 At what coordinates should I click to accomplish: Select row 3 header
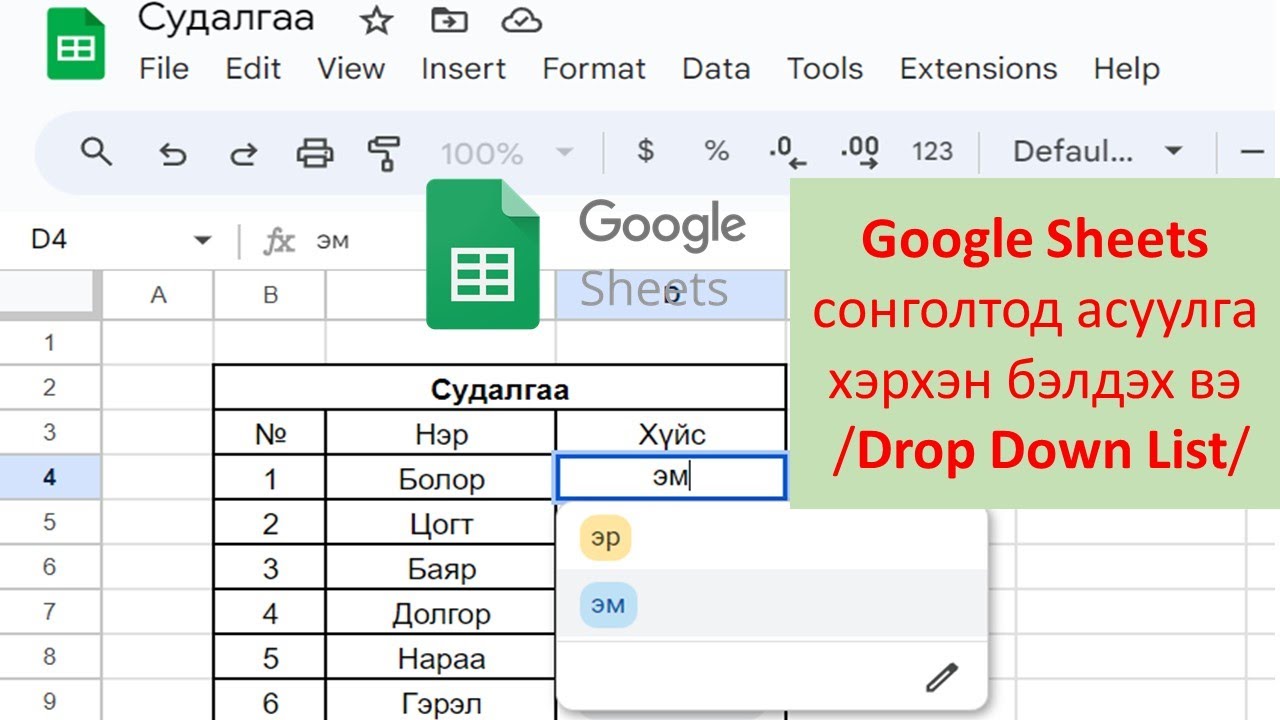click(50, 433)
